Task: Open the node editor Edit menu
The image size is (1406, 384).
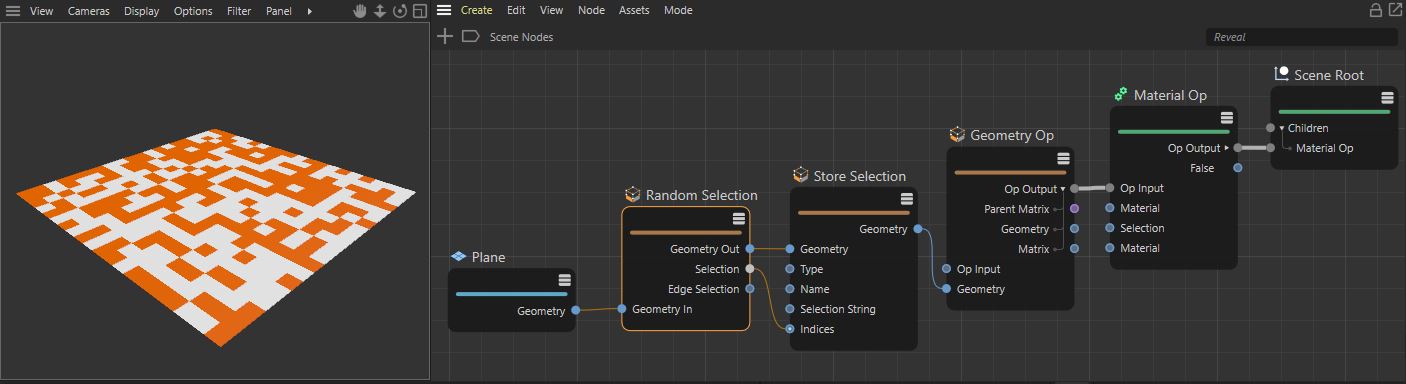Action: (x=516, y=10)
